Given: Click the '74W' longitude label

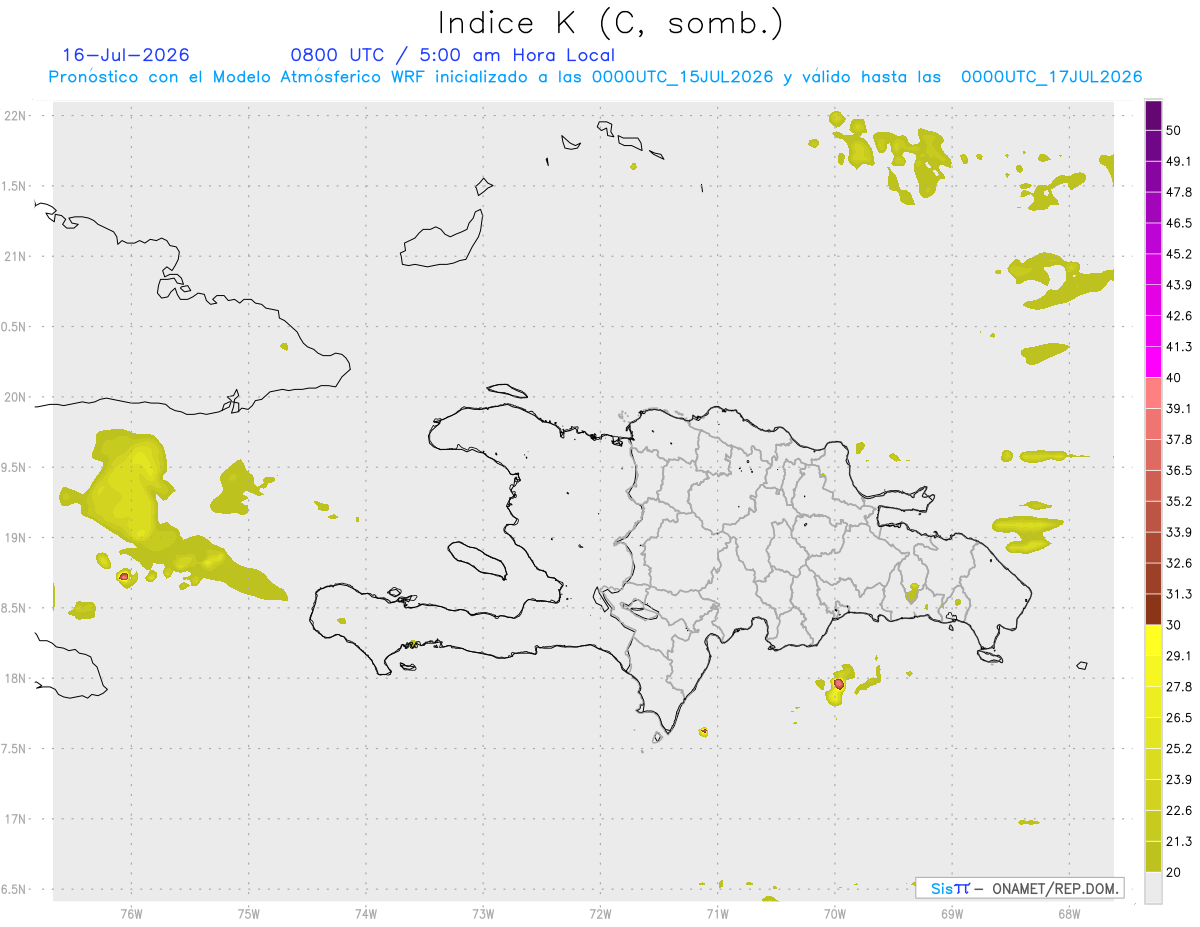Looking at the screenshot, I should (365, 913).
